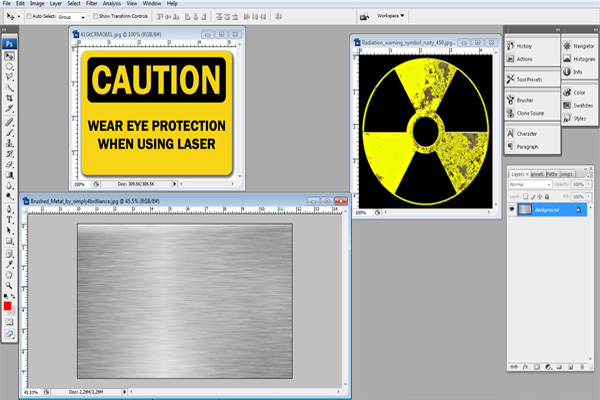
Task: Toggle Lock image pixels in Layers
Action: 533,196
